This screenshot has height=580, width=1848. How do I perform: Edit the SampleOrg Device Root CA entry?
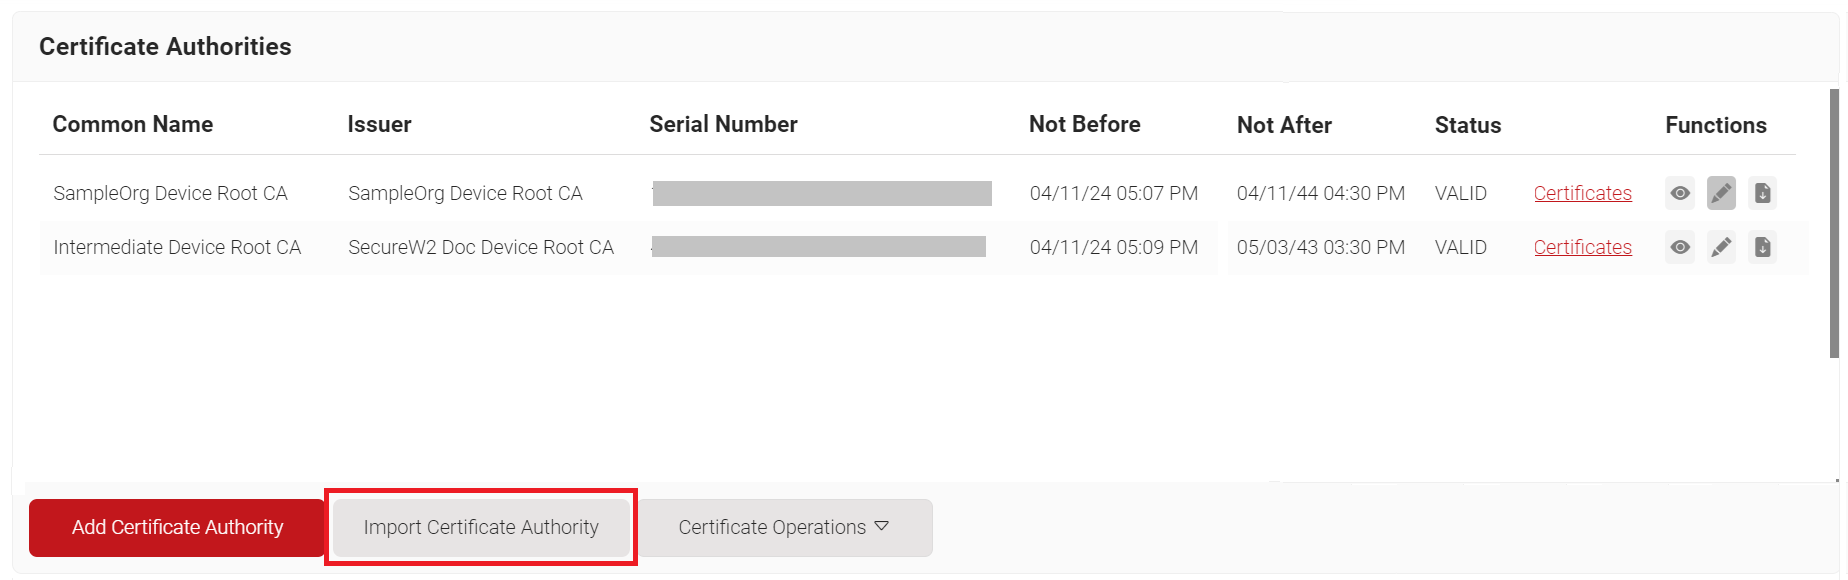click(x=1721, y=193)
